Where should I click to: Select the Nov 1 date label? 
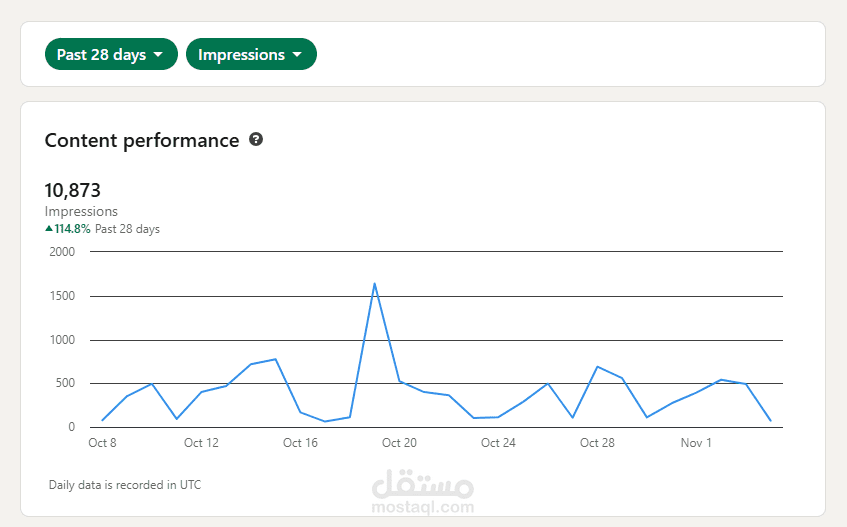696,443
